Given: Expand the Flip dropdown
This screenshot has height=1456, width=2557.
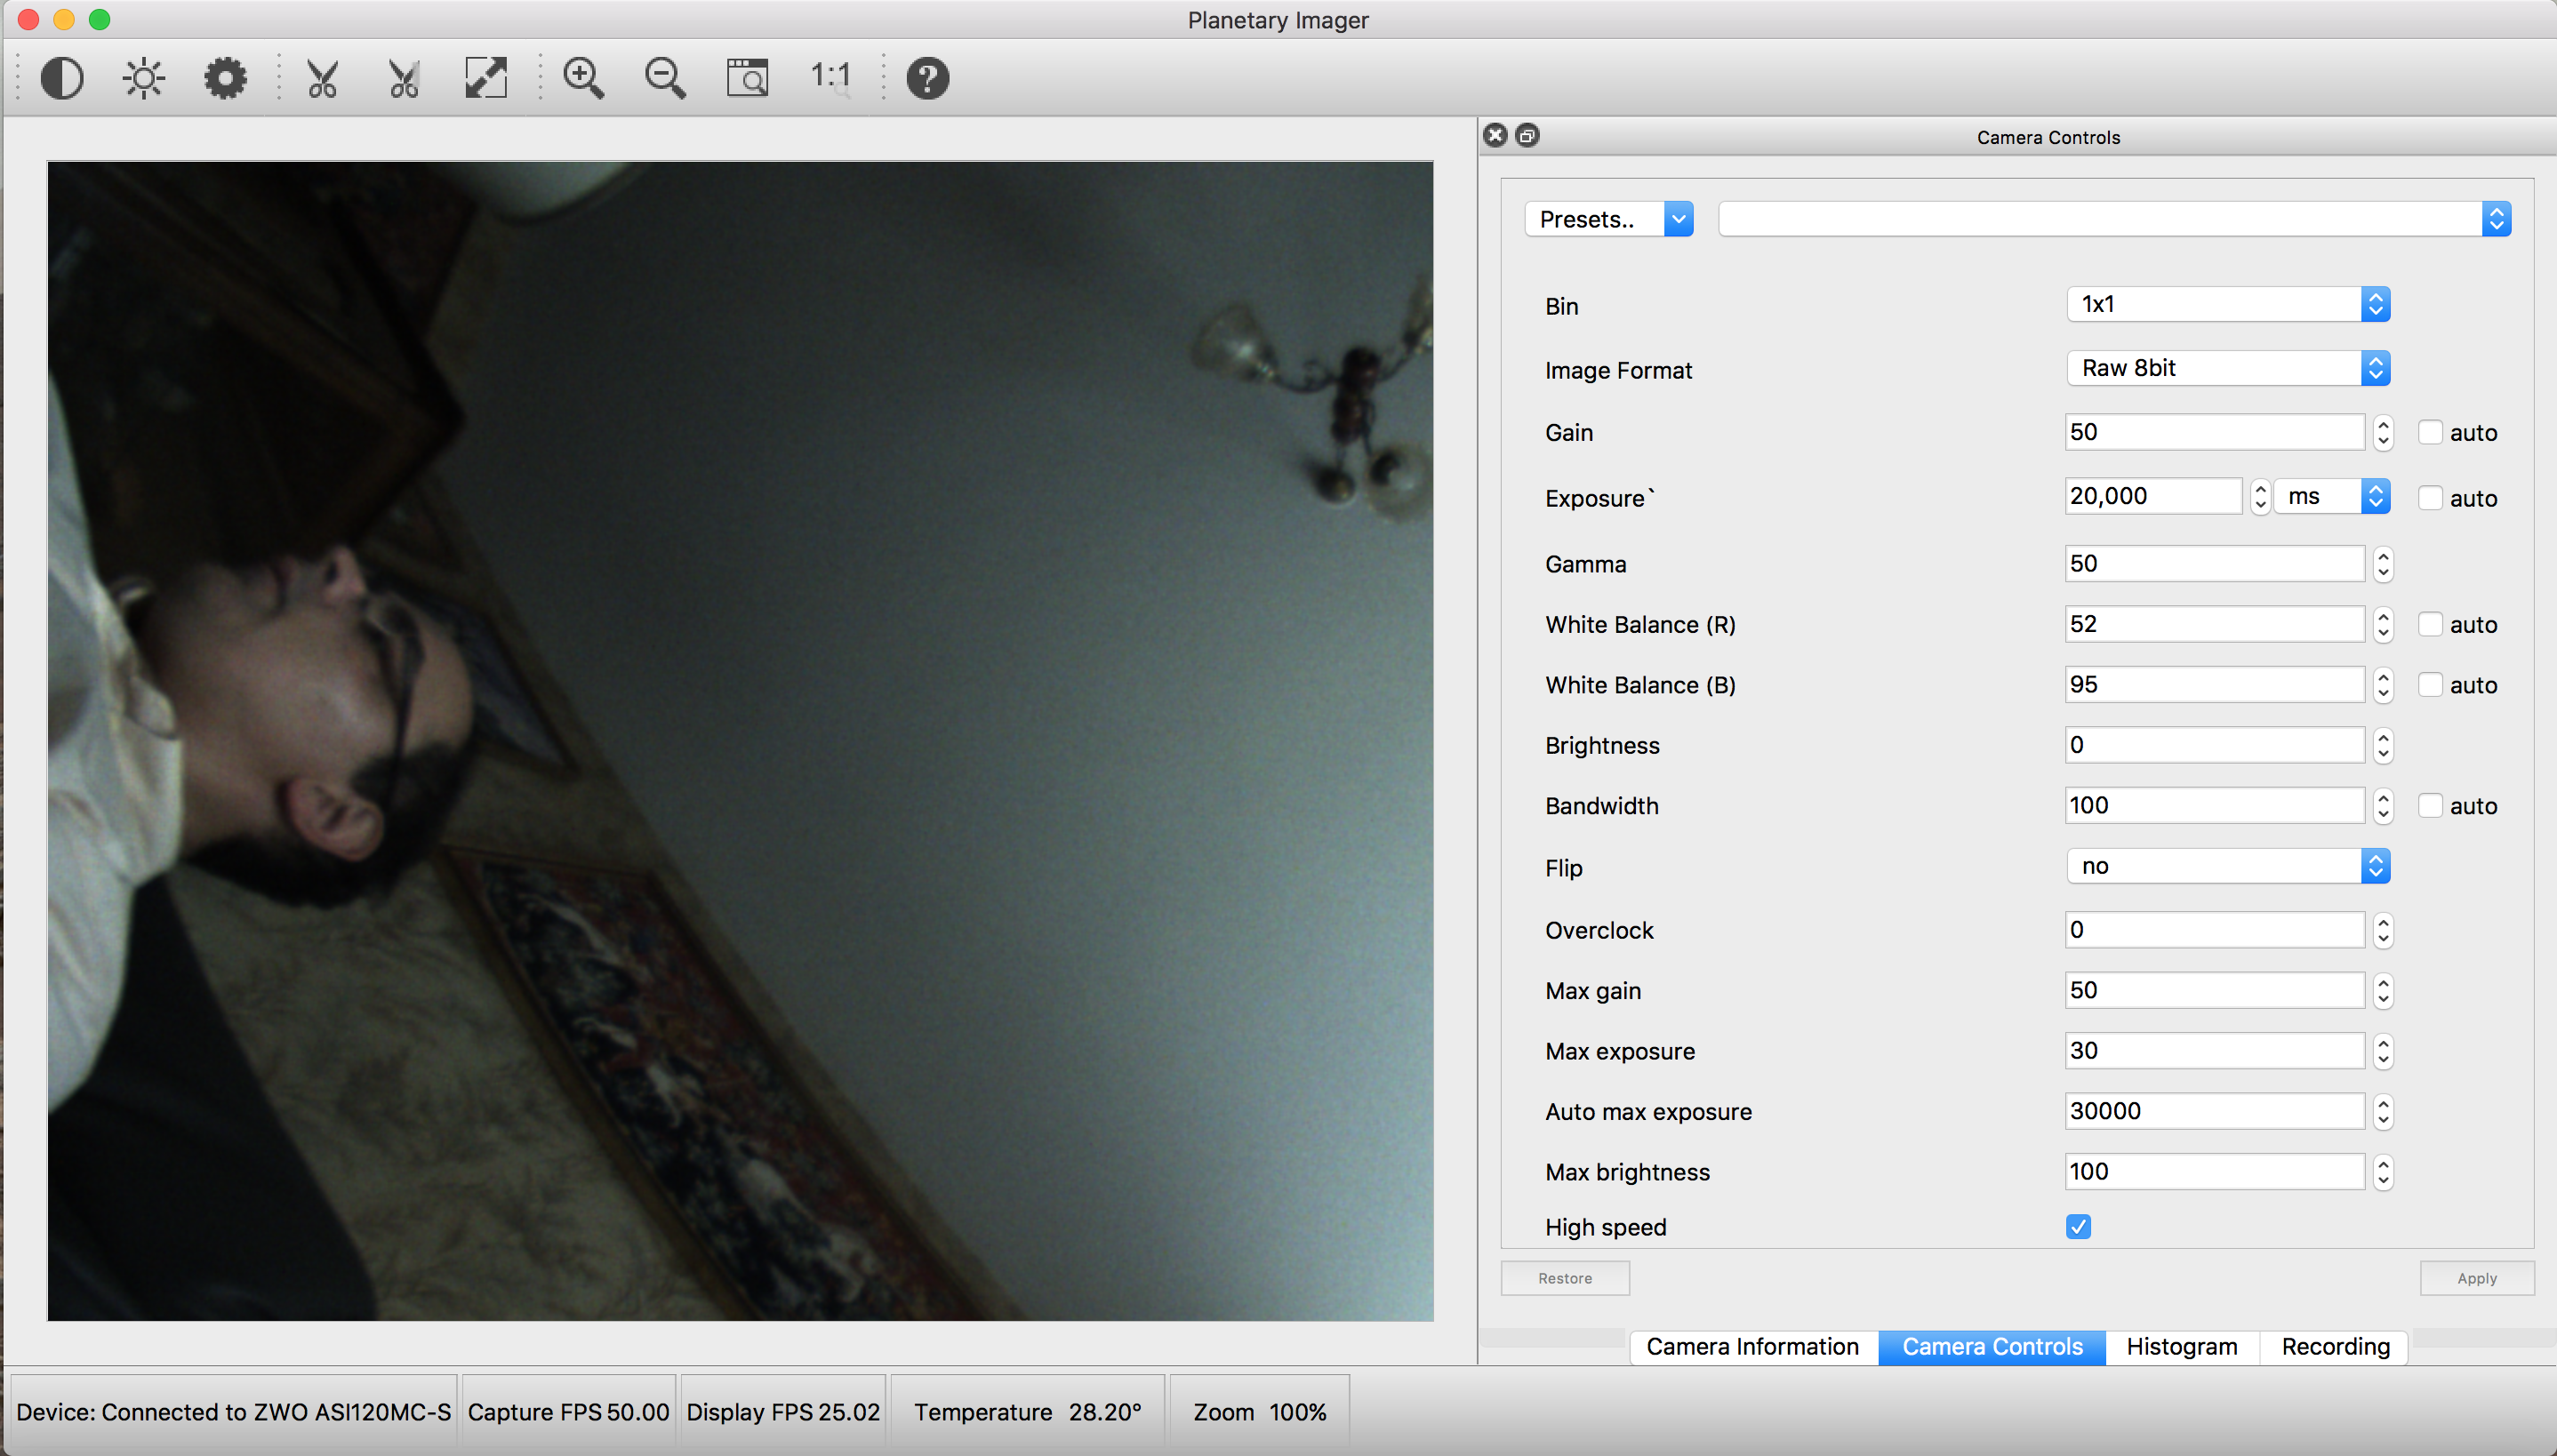Looking at the screenshot, I should point(2228,866).
